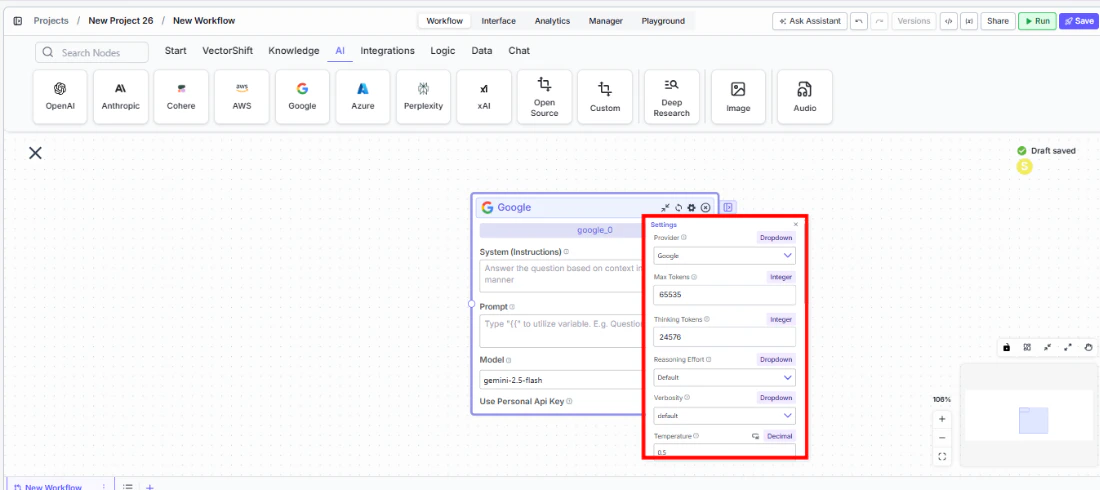Add an OpenAI node
Image resolution: width=1100 pixels, height=490 pixels.
(x=60, y=97)
